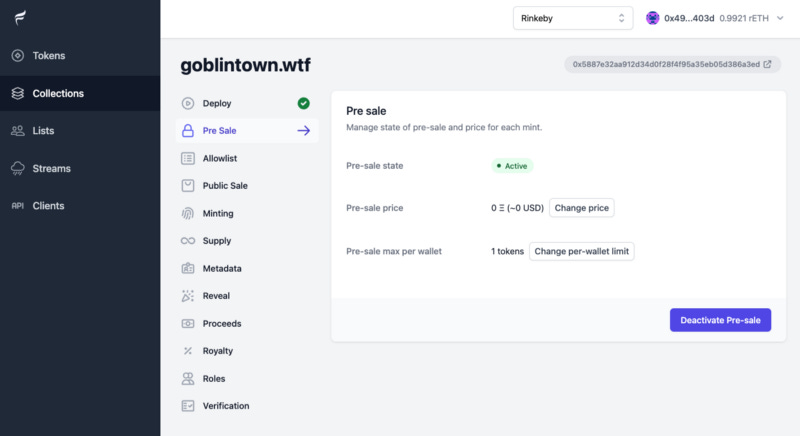Click the Change price button
This screenshot has height=436, width=800.
[x=582, y=208]
